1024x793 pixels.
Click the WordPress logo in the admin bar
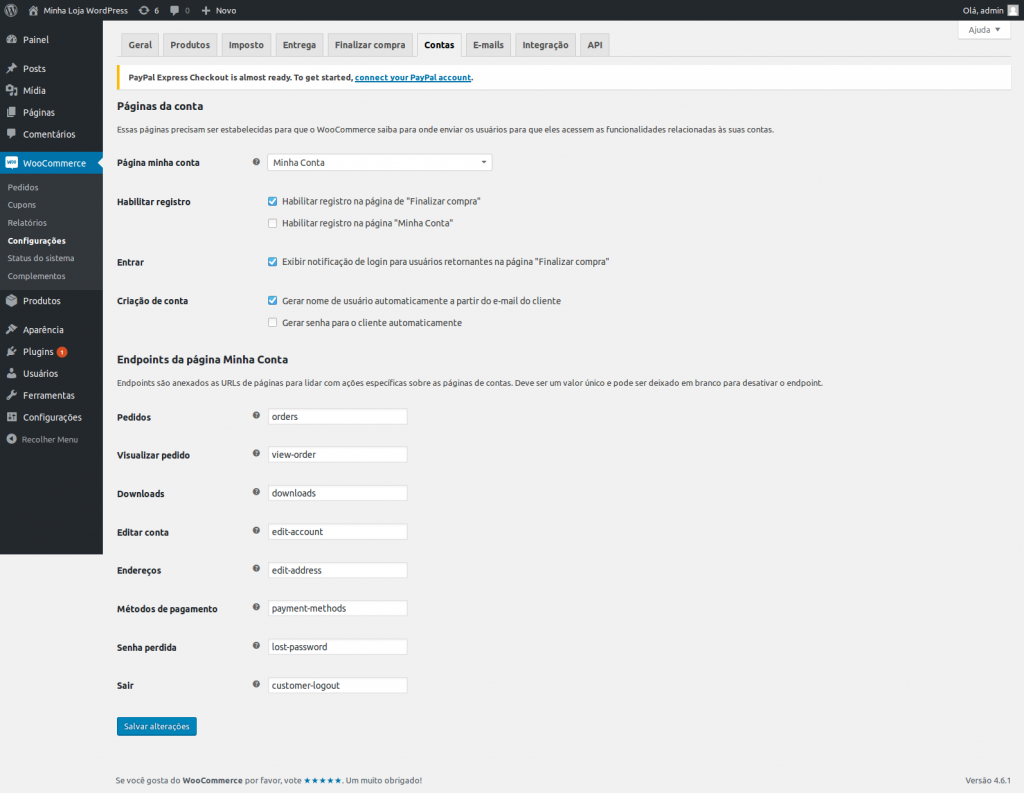[x=11, y=10]
